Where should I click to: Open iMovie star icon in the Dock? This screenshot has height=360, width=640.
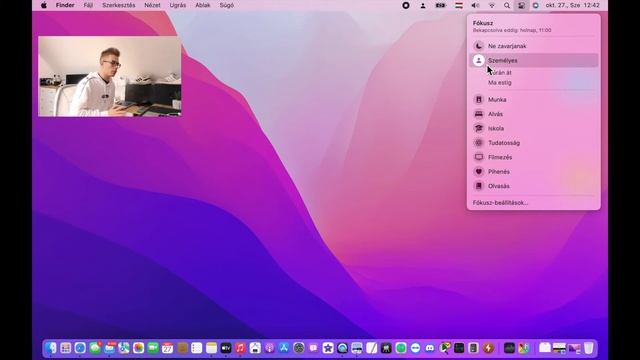pyautogui.click(x=328, y=348)
